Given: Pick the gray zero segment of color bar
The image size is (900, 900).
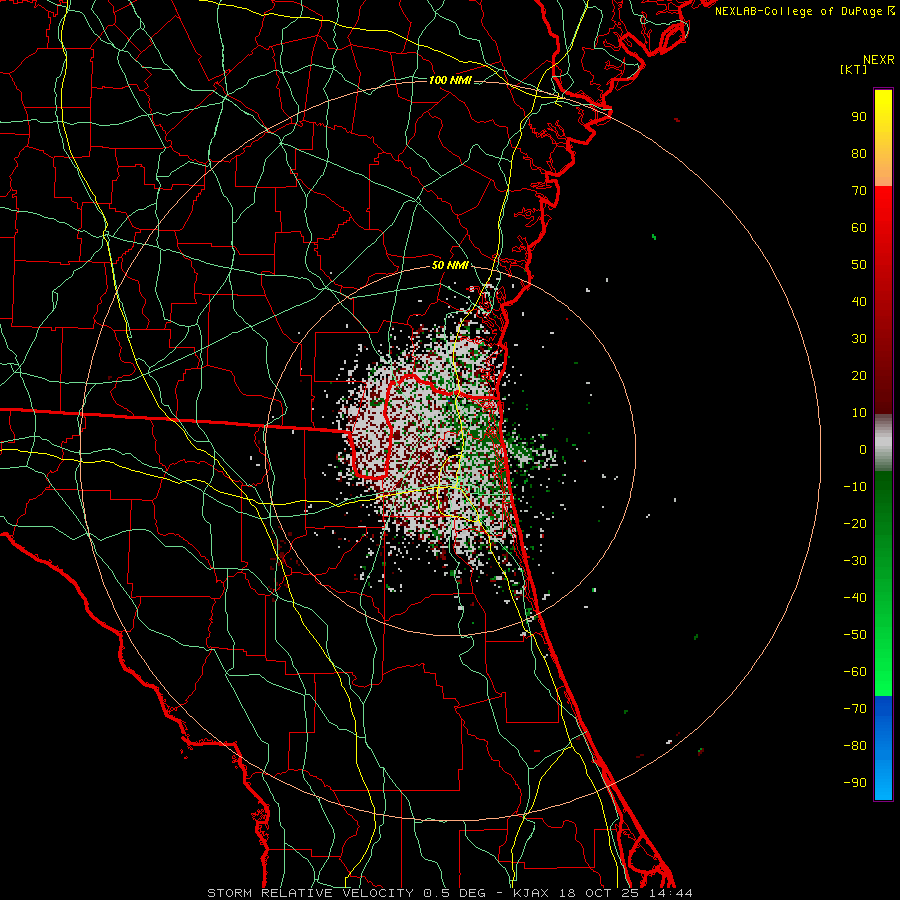Looking at the screenshot, I should [x=883, y=443].
